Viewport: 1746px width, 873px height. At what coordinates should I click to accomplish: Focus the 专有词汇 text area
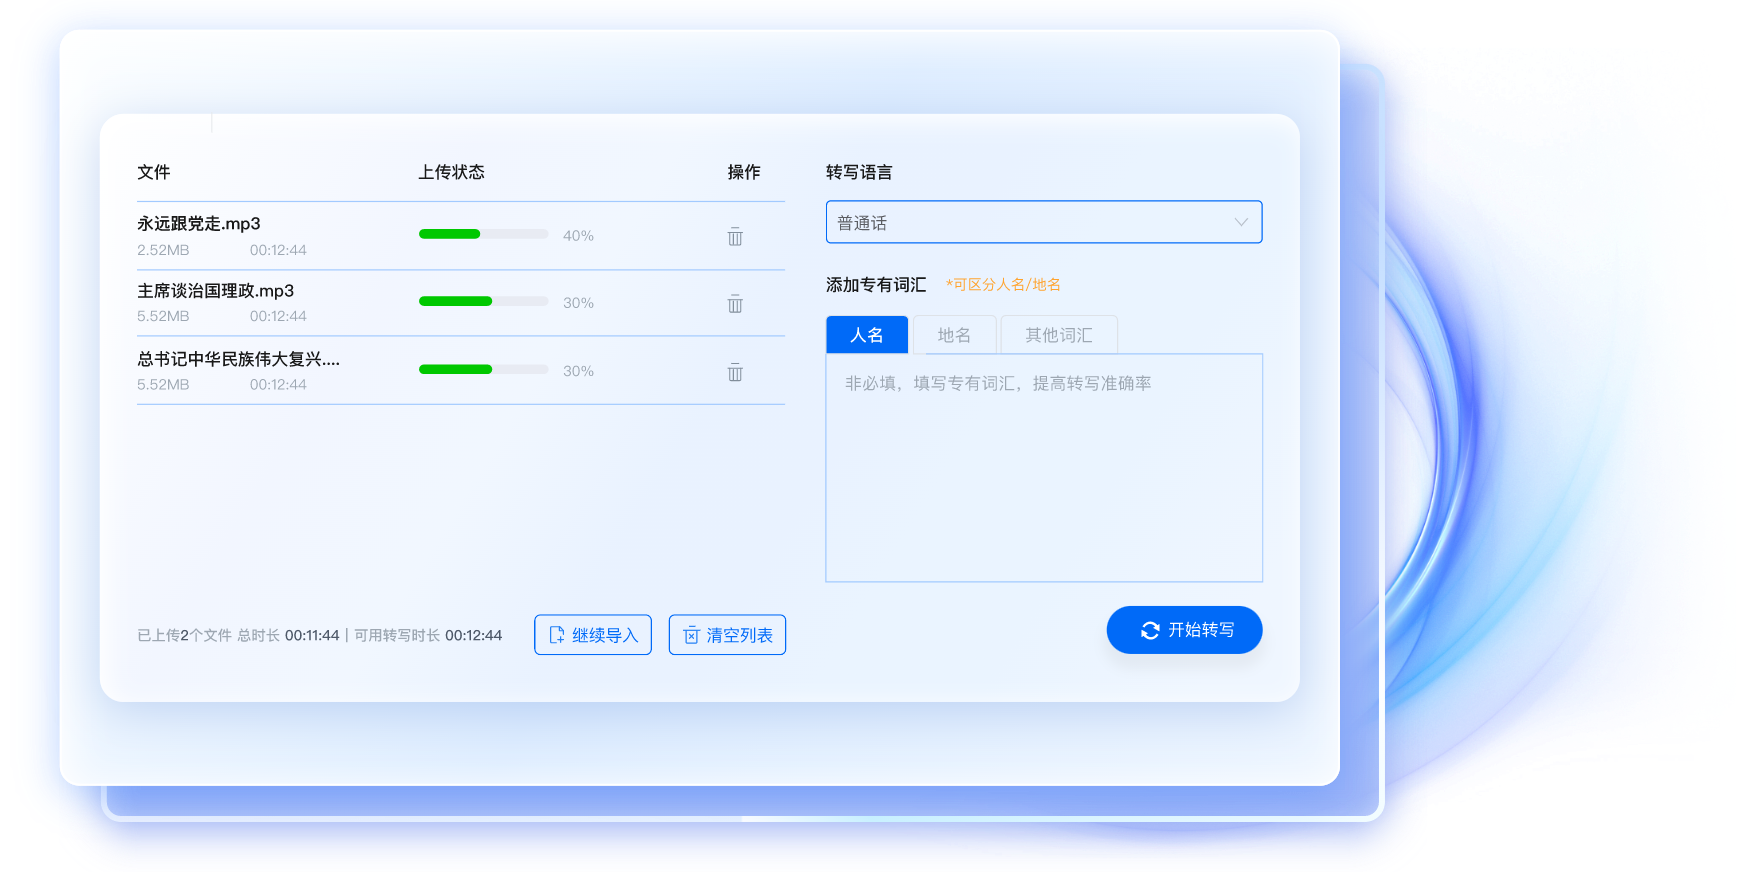tap(1044, 468)
